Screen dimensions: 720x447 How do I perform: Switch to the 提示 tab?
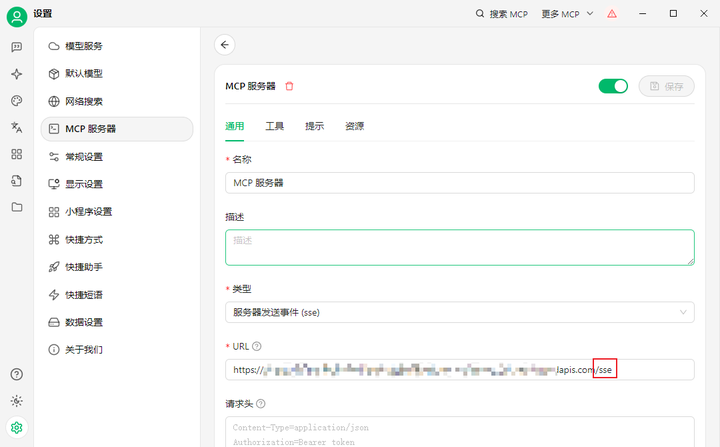pyautogui.click(x=315, y=126)
